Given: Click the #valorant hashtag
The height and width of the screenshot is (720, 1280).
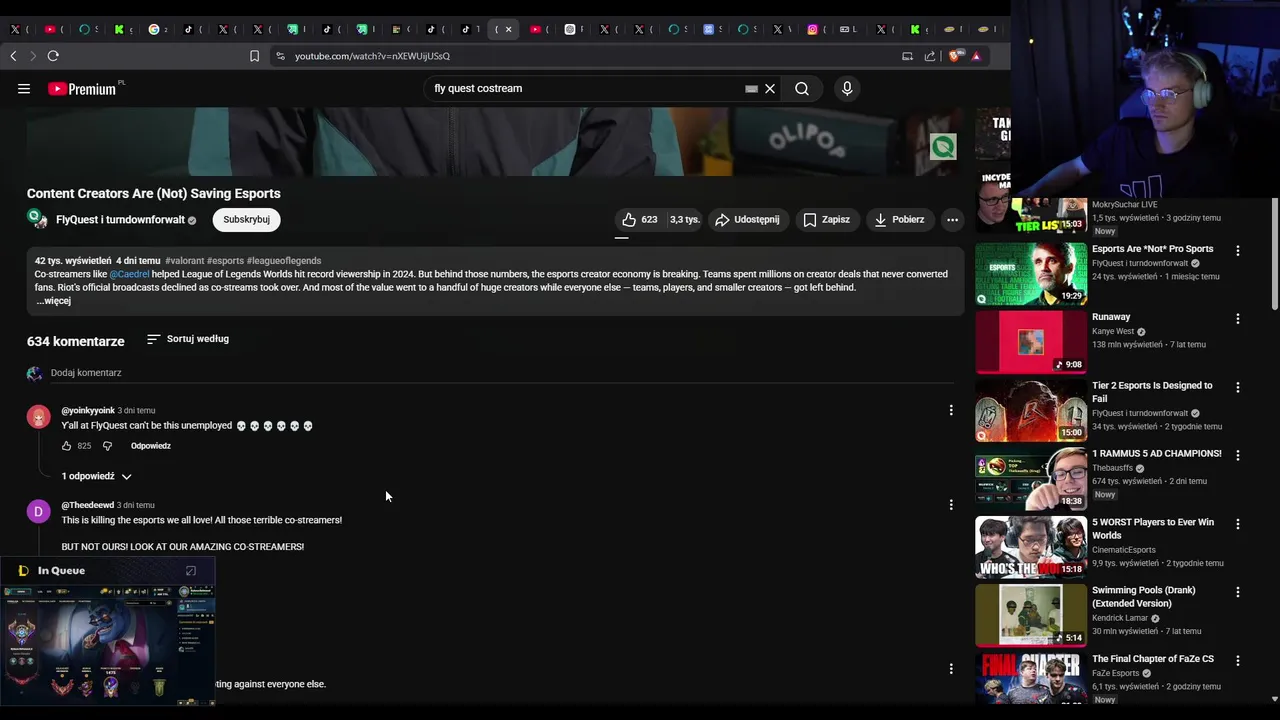Looking at the screenshot, I should (184, 261).
